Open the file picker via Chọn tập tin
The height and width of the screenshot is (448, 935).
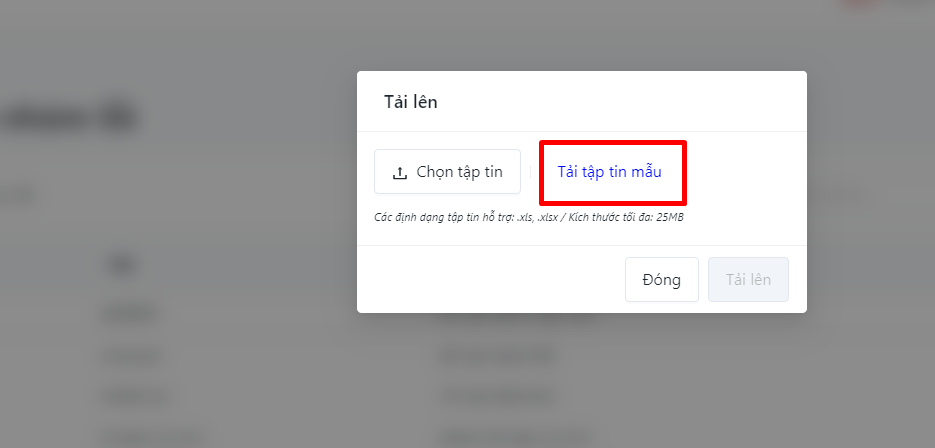(x=447, y=172)
